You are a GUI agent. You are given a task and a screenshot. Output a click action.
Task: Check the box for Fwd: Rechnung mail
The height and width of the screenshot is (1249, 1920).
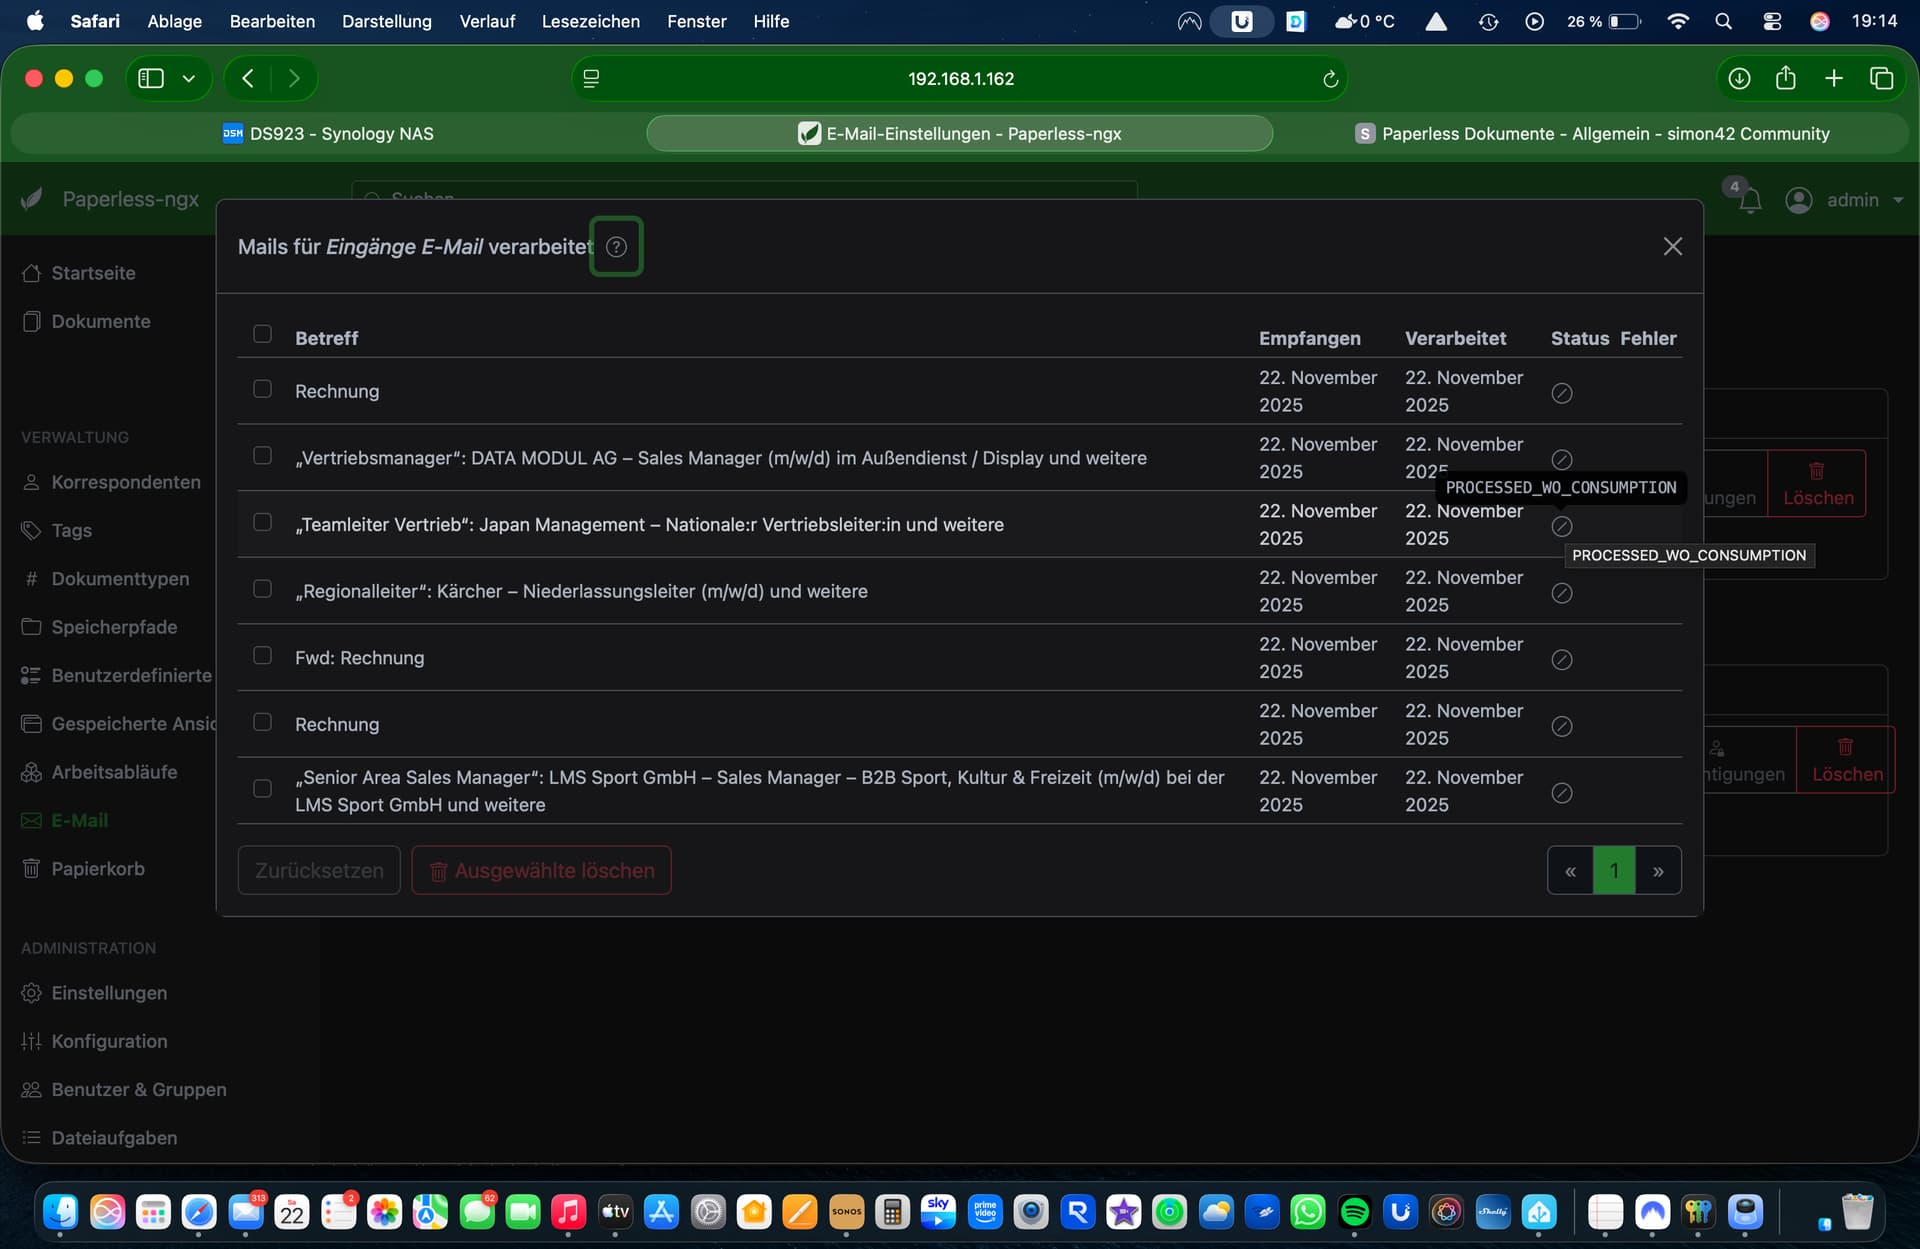click(262, 655)
